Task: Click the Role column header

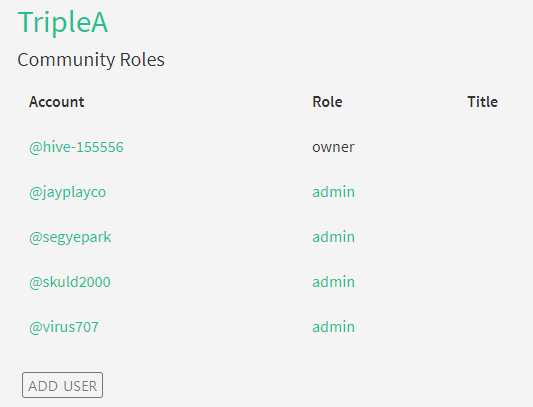Action: 327,102
